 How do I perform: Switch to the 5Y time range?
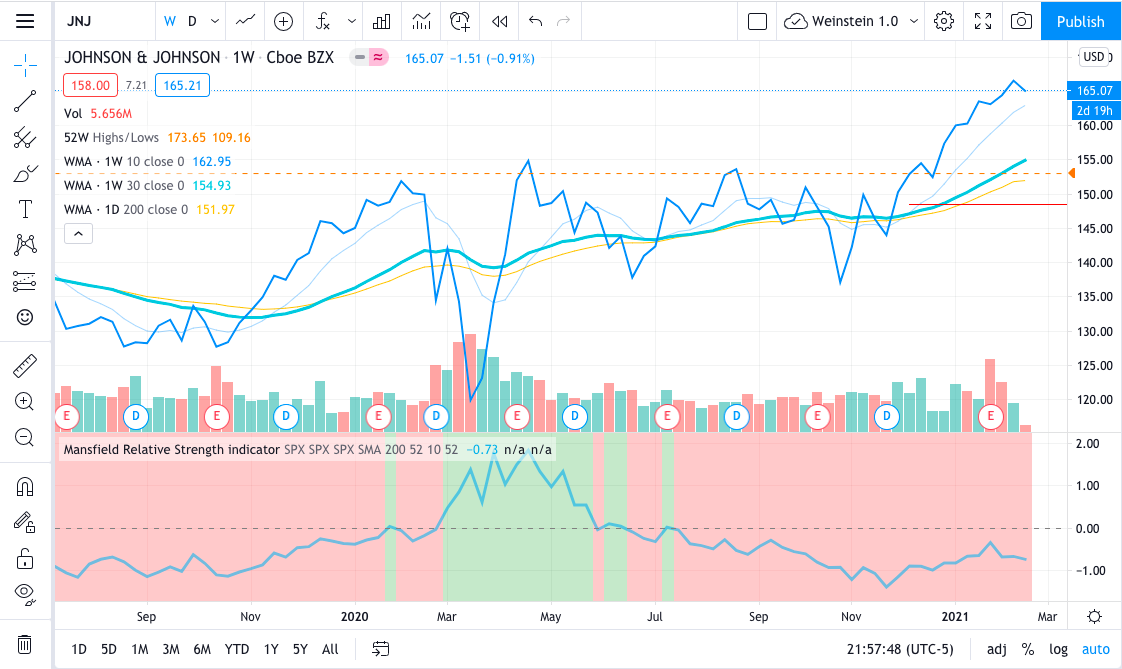300,649
